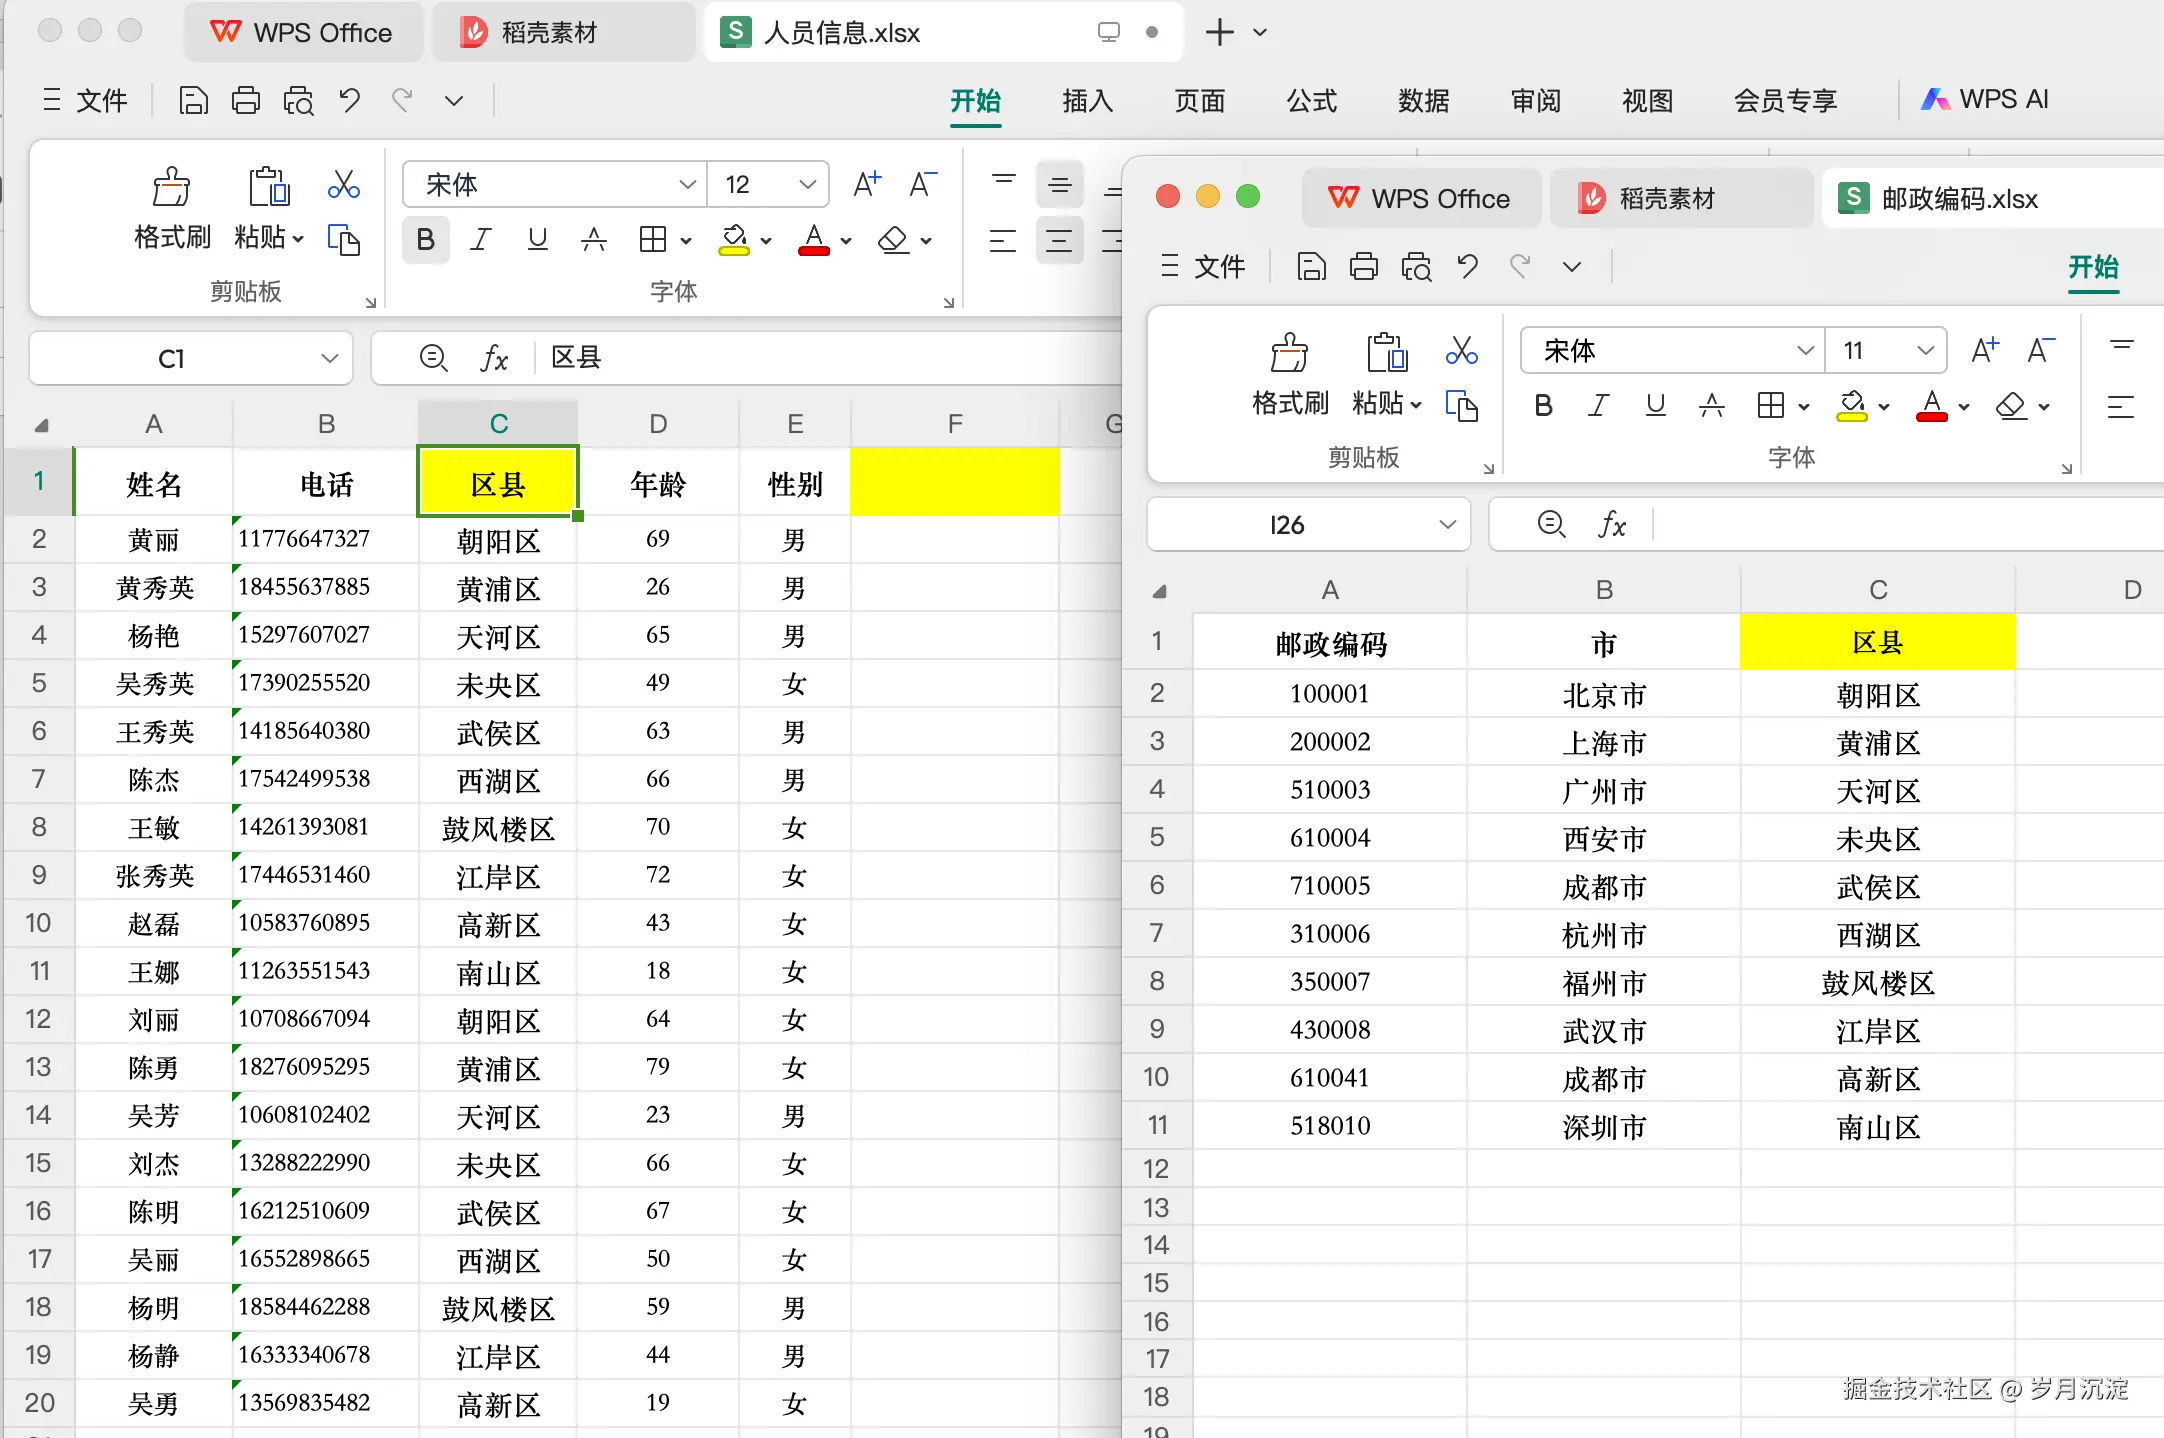The width and height of the screenshot is (2164, 1438).
Task: Click the Cut scissors icon in 邮政编码 window
Action: pyautogui.click(x=1461, y=351)
